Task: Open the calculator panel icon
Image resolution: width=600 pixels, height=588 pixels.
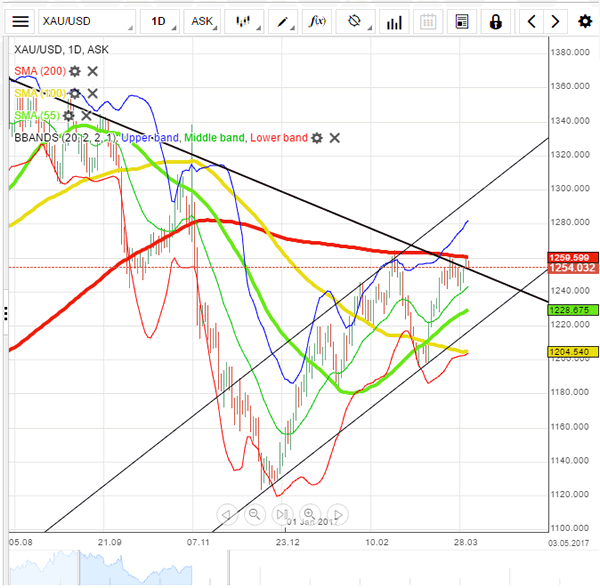Action: coord(462,21)
